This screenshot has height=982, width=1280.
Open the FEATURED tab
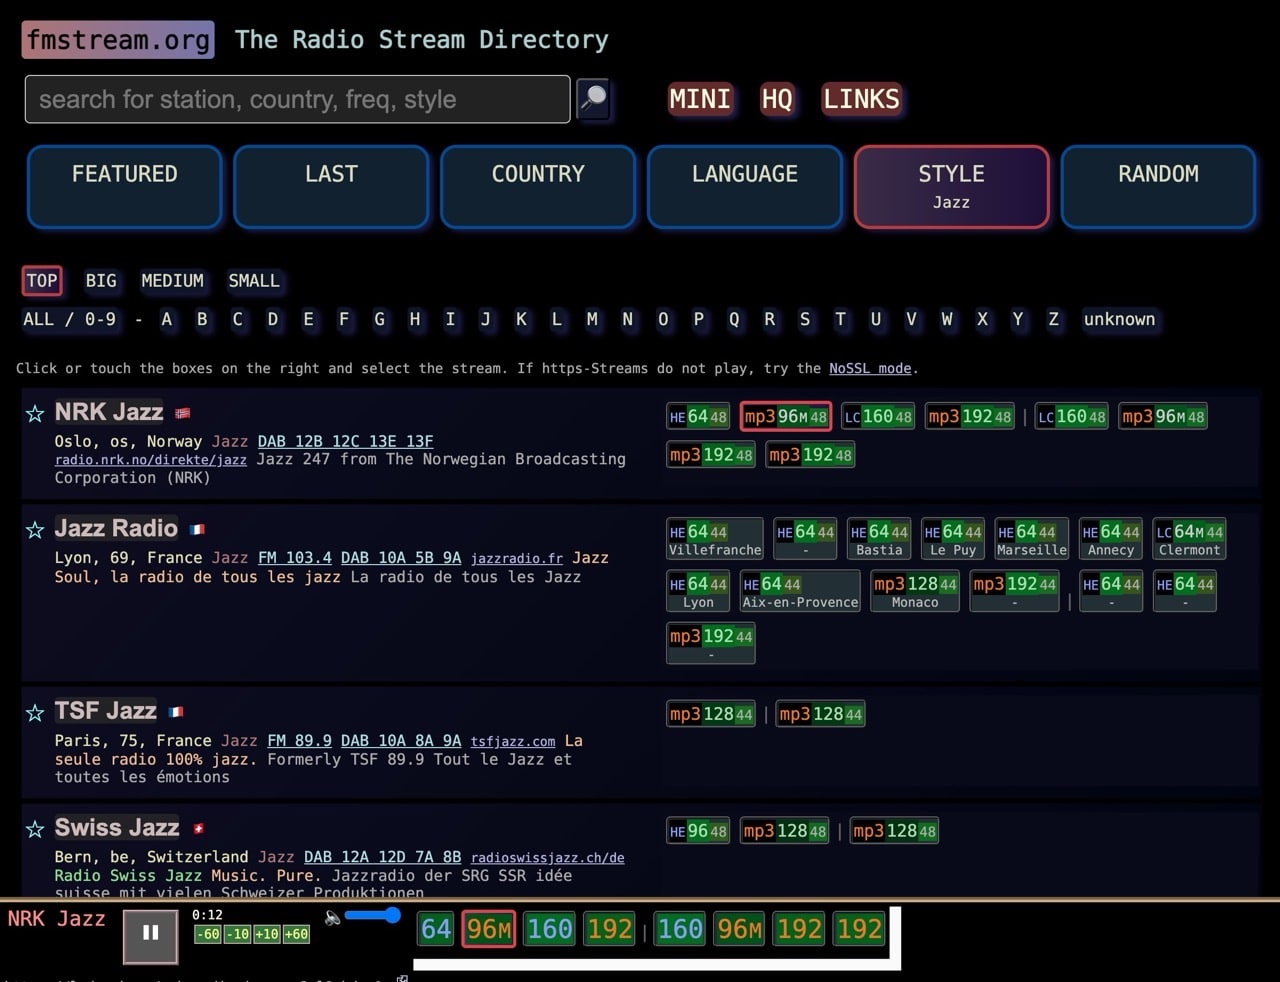click(x=125, y=187)
